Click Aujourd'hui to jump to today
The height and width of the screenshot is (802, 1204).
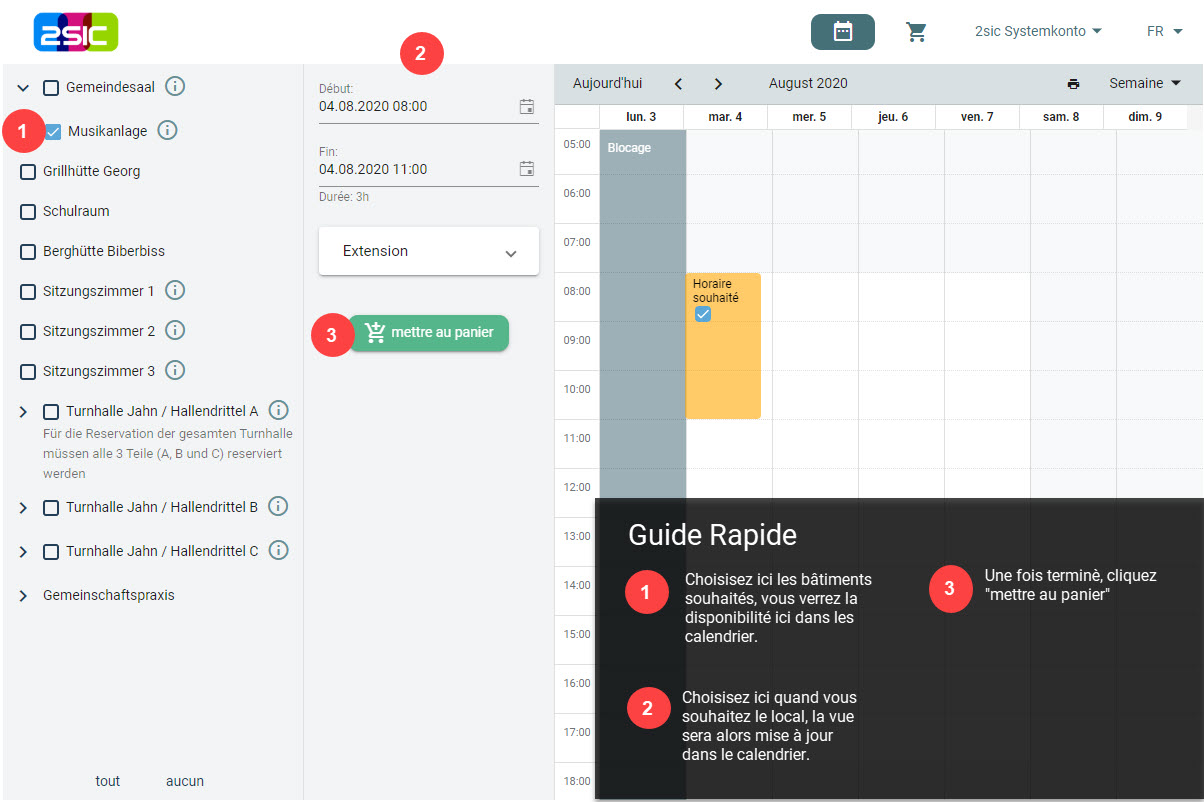click(607, 84)
